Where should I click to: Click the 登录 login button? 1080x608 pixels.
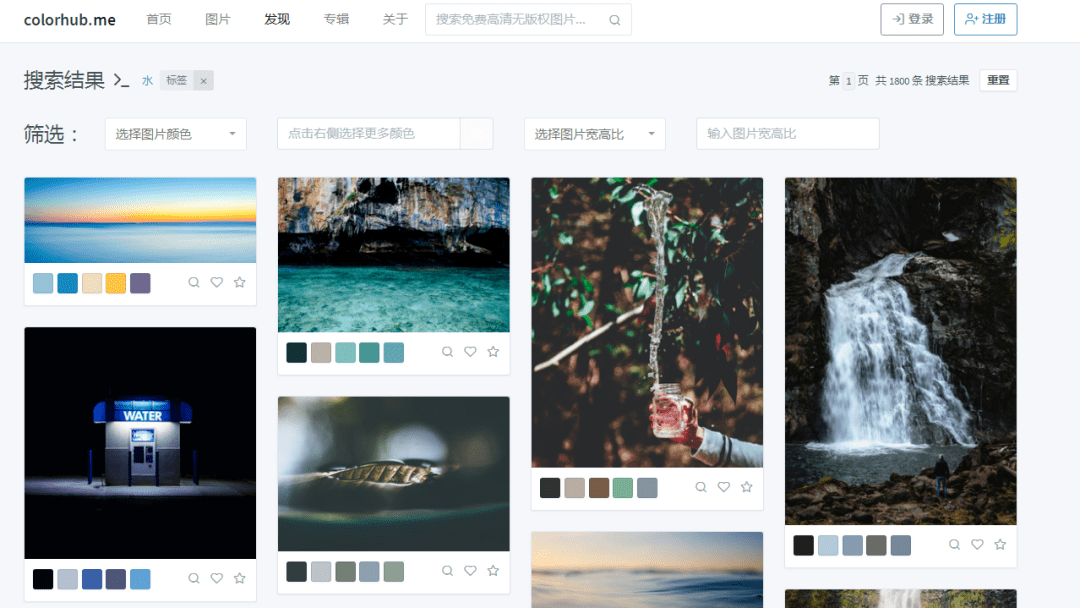click(x=912, y=19)
